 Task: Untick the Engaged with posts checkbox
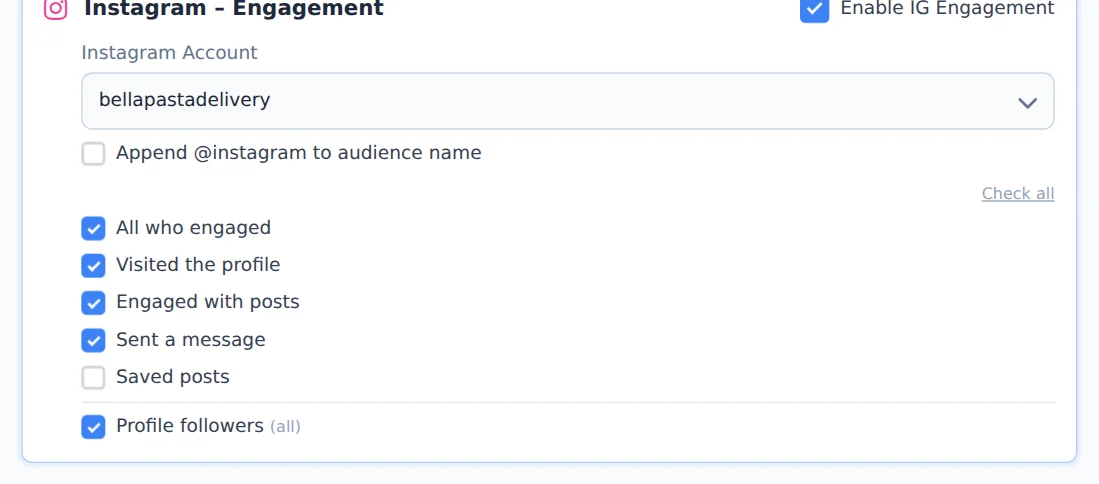93,303
